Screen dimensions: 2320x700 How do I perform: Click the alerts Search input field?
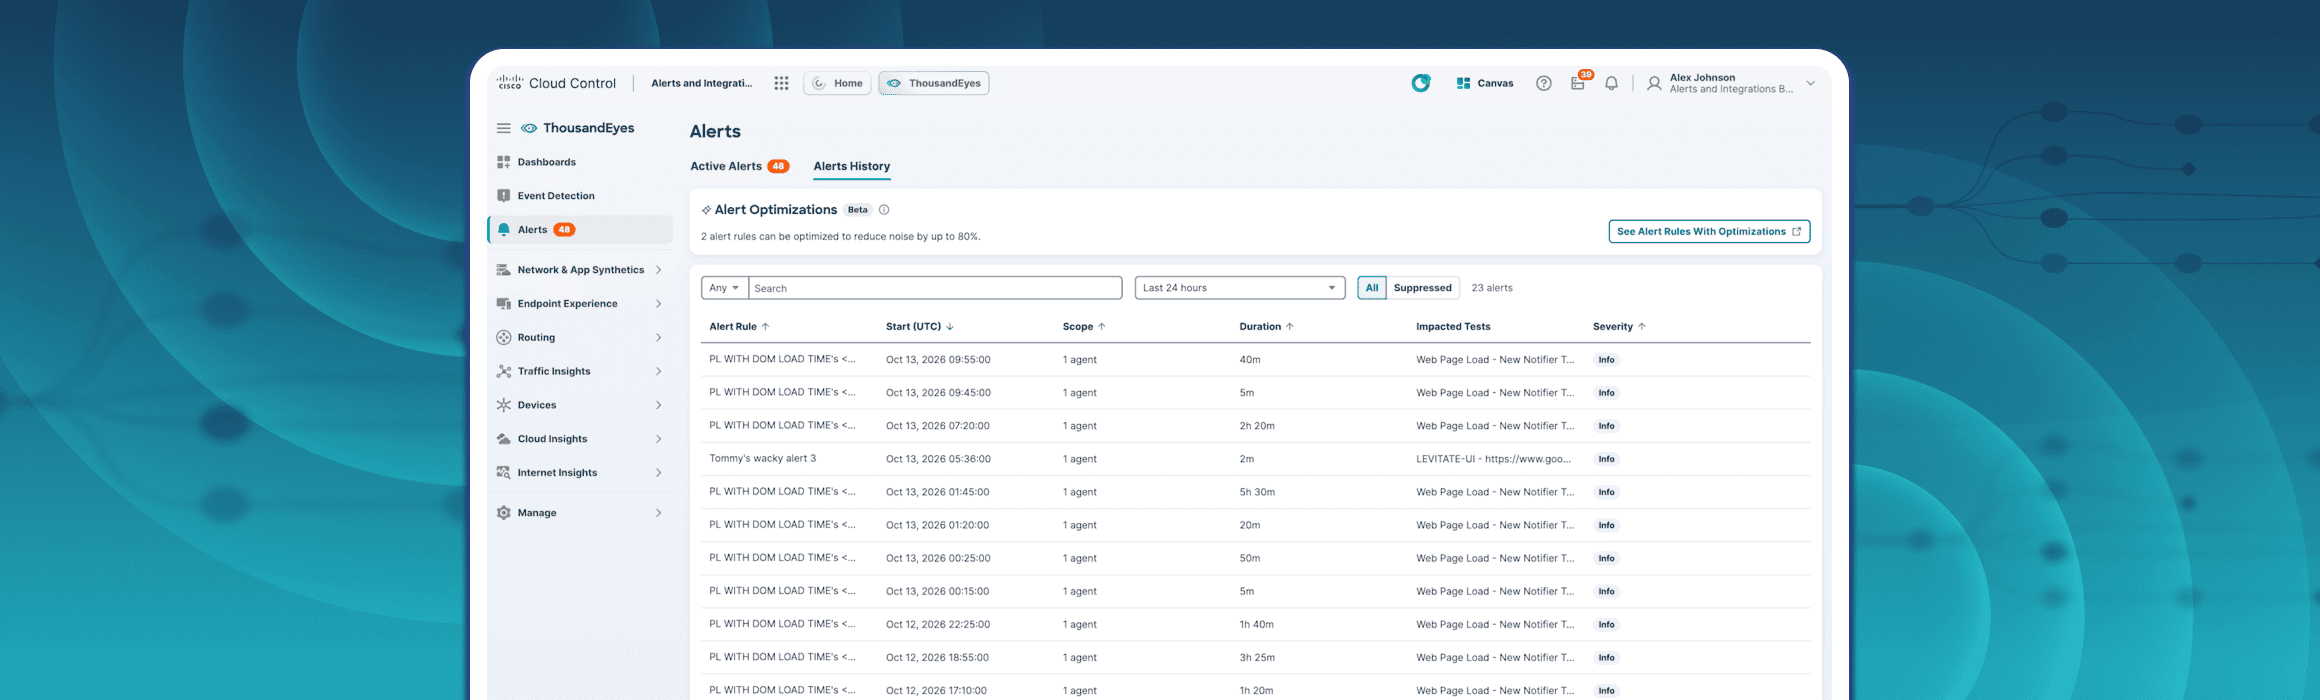click(x=935, y=288)
